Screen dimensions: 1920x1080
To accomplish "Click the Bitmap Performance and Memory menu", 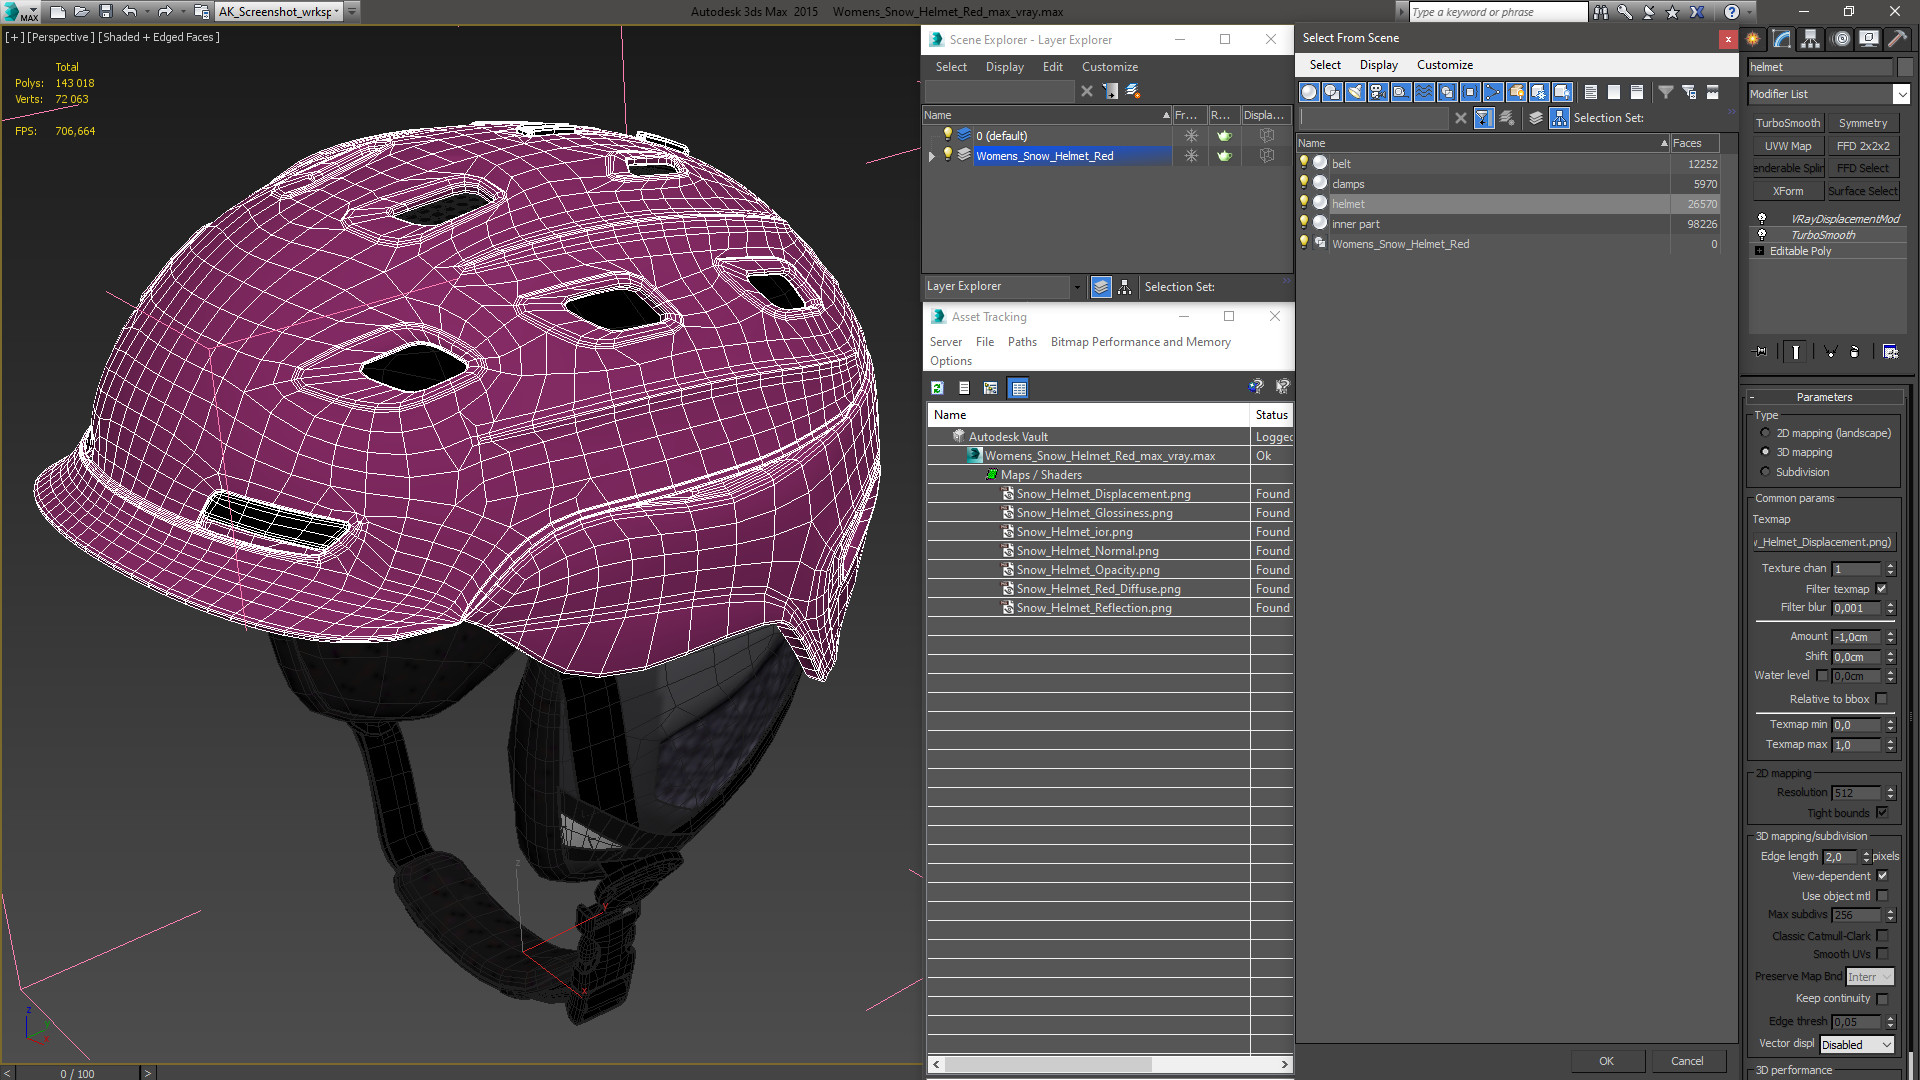I will (1141, 342).
